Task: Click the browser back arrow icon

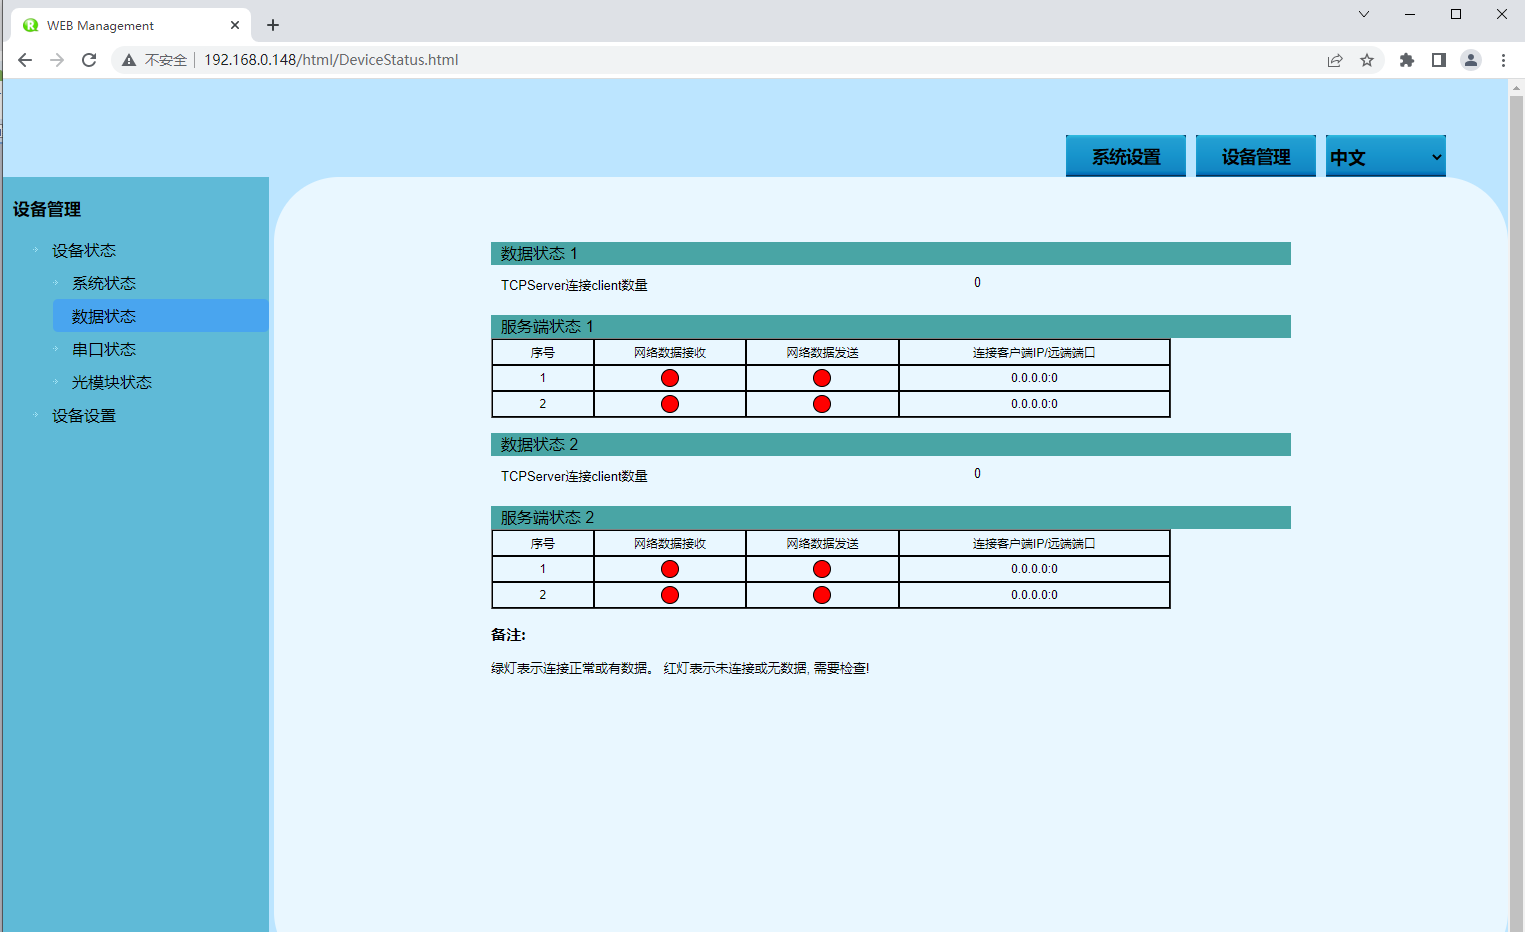Action: tap(25, 60)
